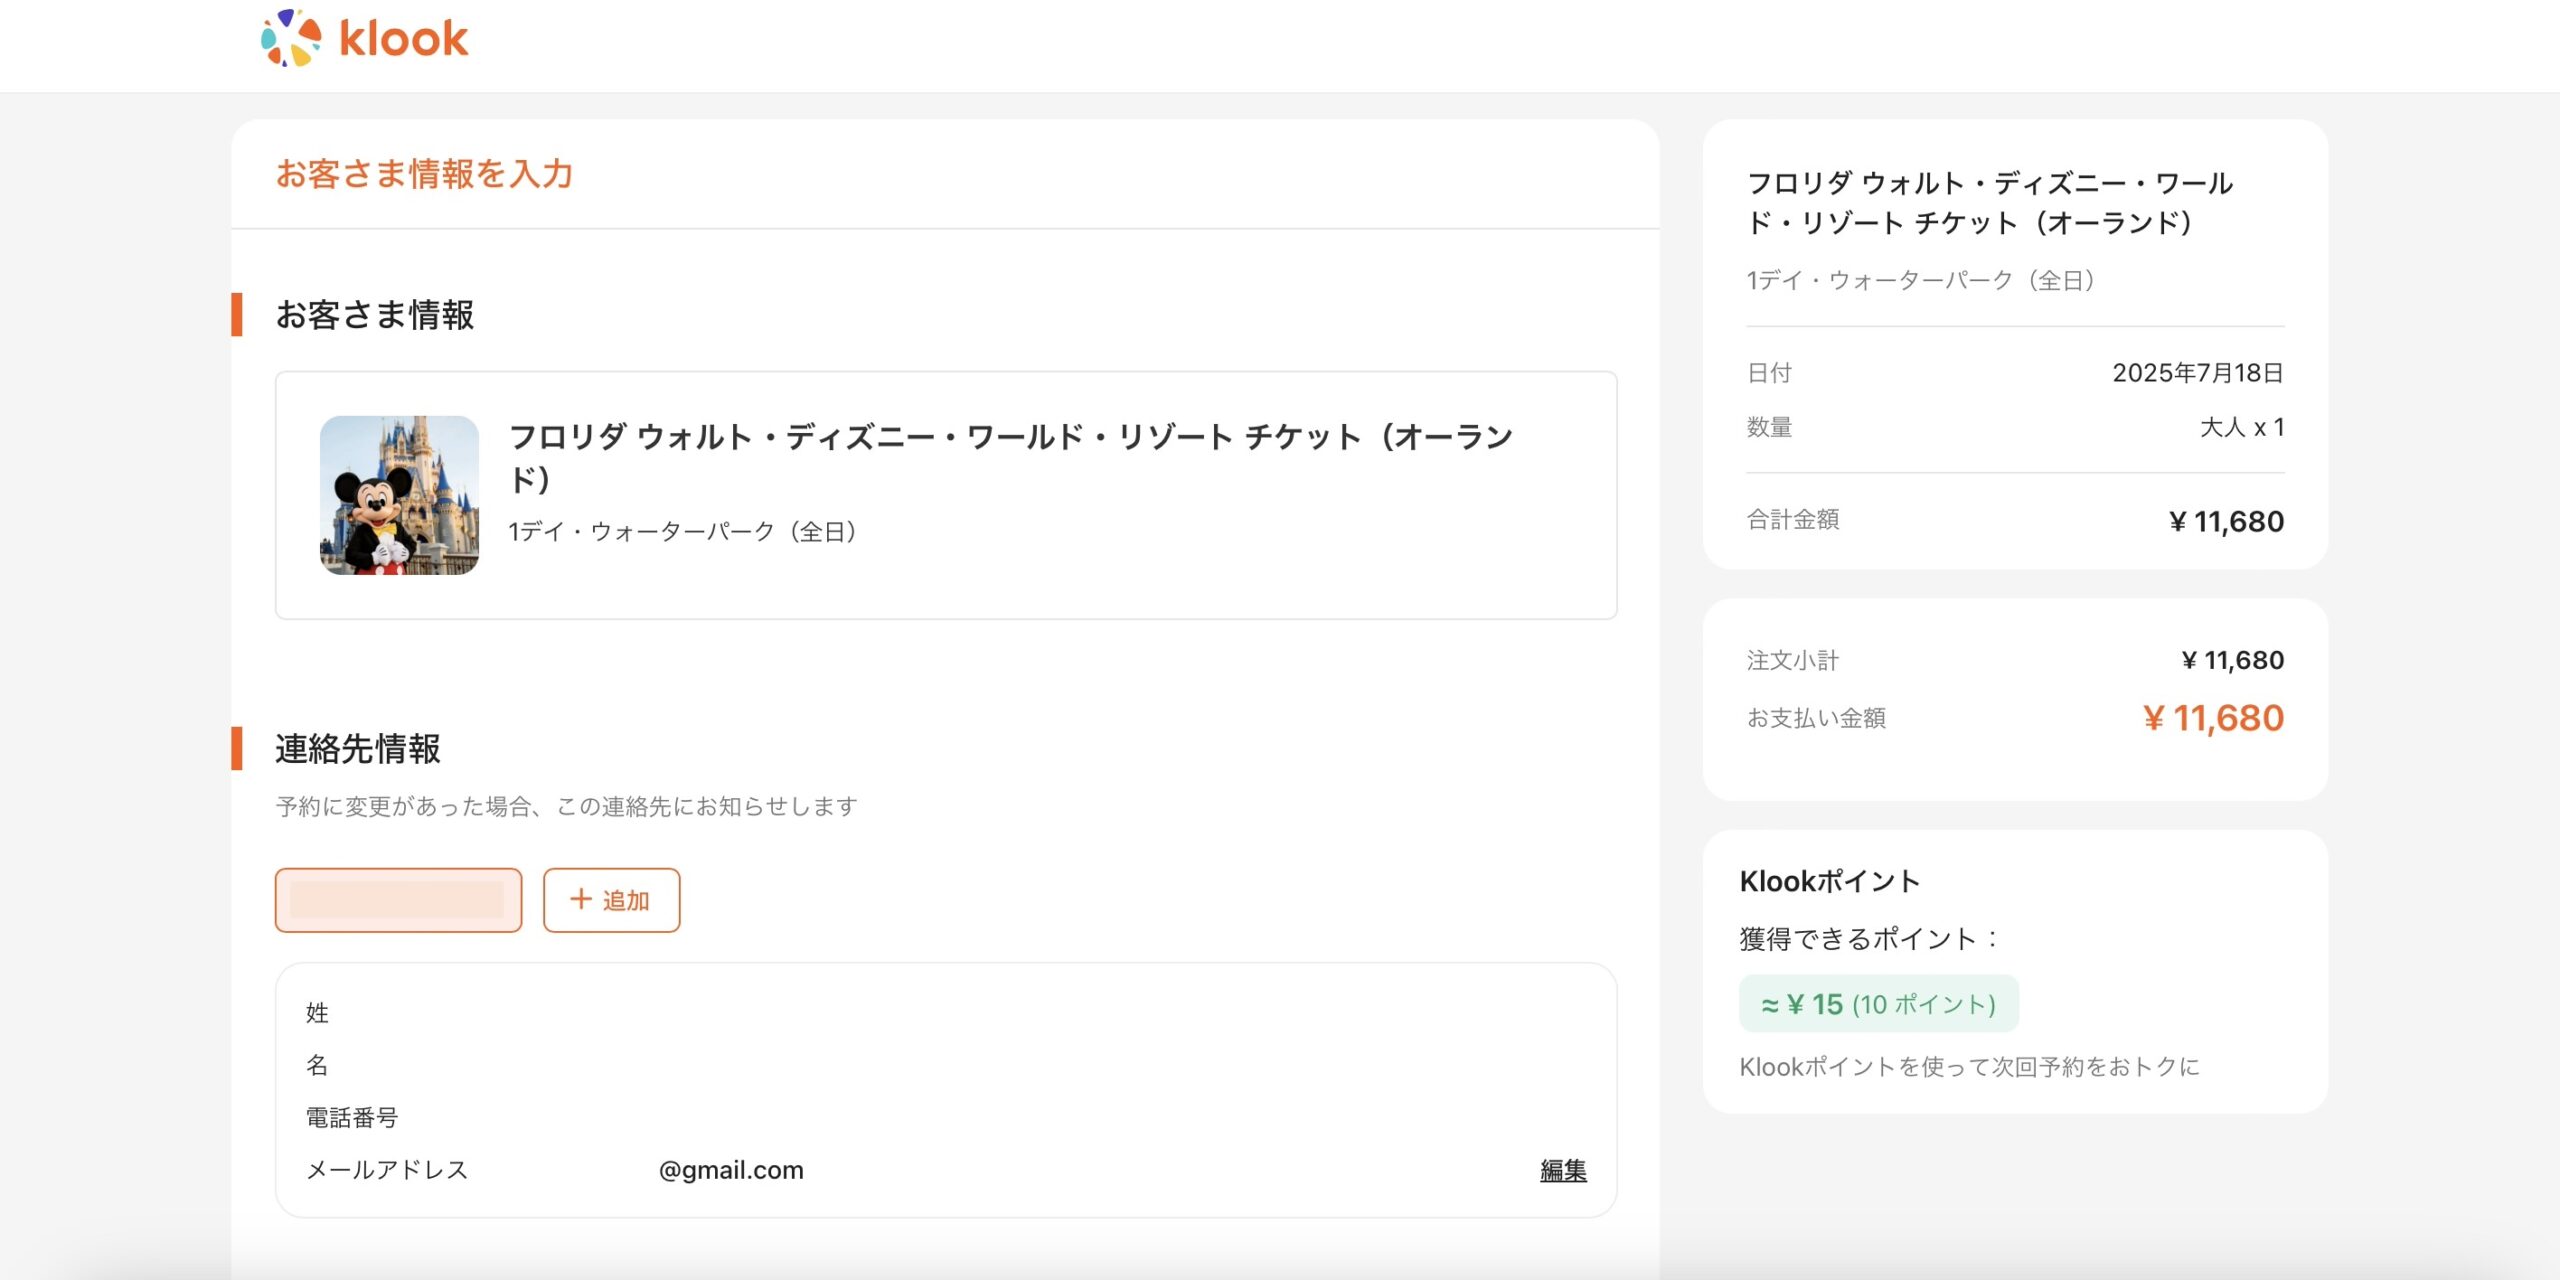Screen dimensions: 2560x1280
Task: Click the 名 field label
Action: click(317, 1065)
